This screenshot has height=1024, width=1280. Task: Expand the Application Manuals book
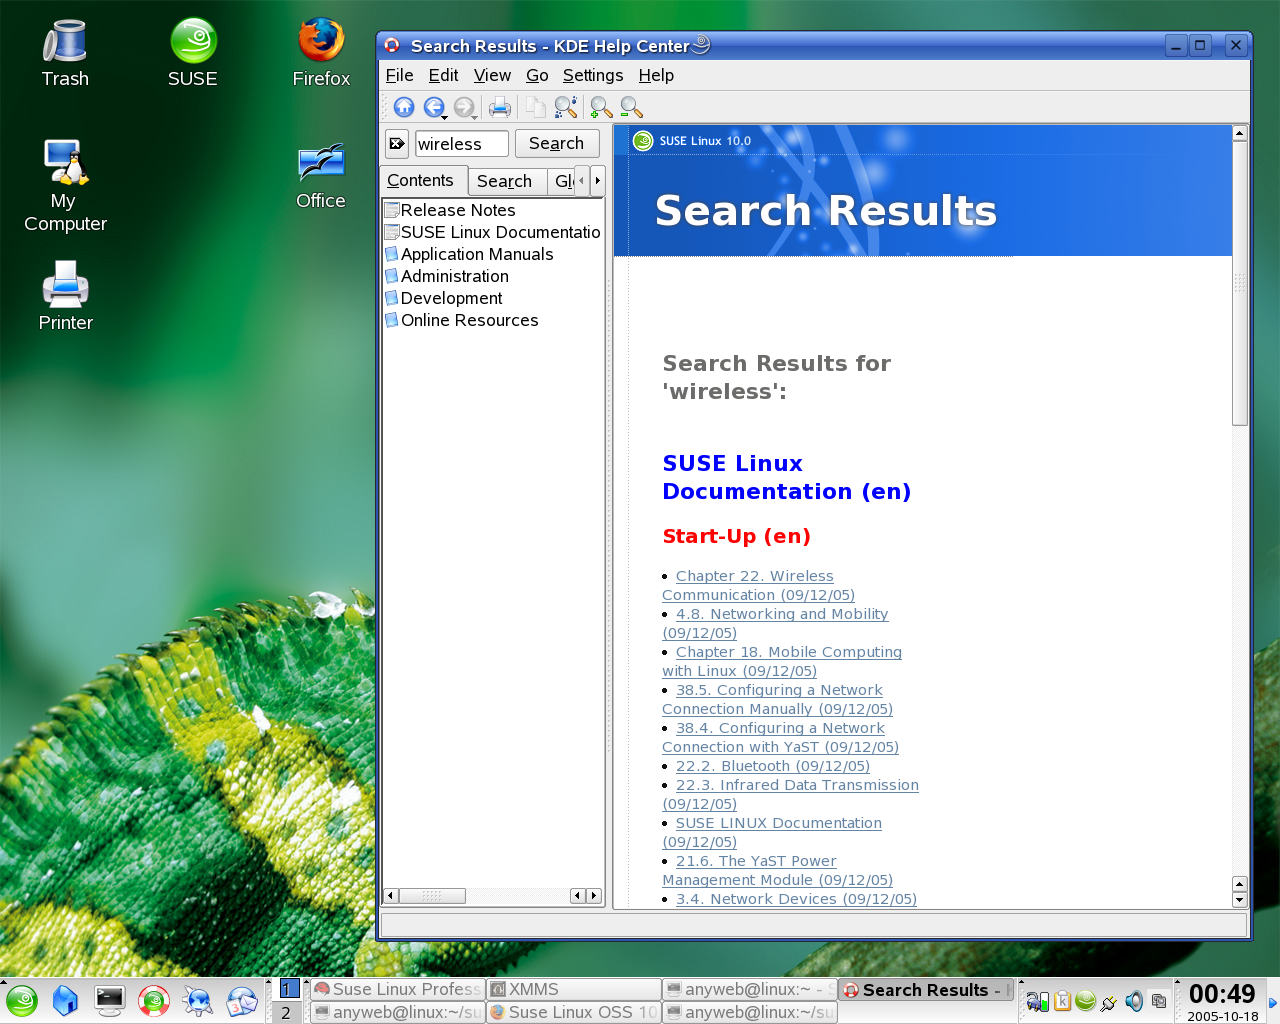click(x=469, y=254)
